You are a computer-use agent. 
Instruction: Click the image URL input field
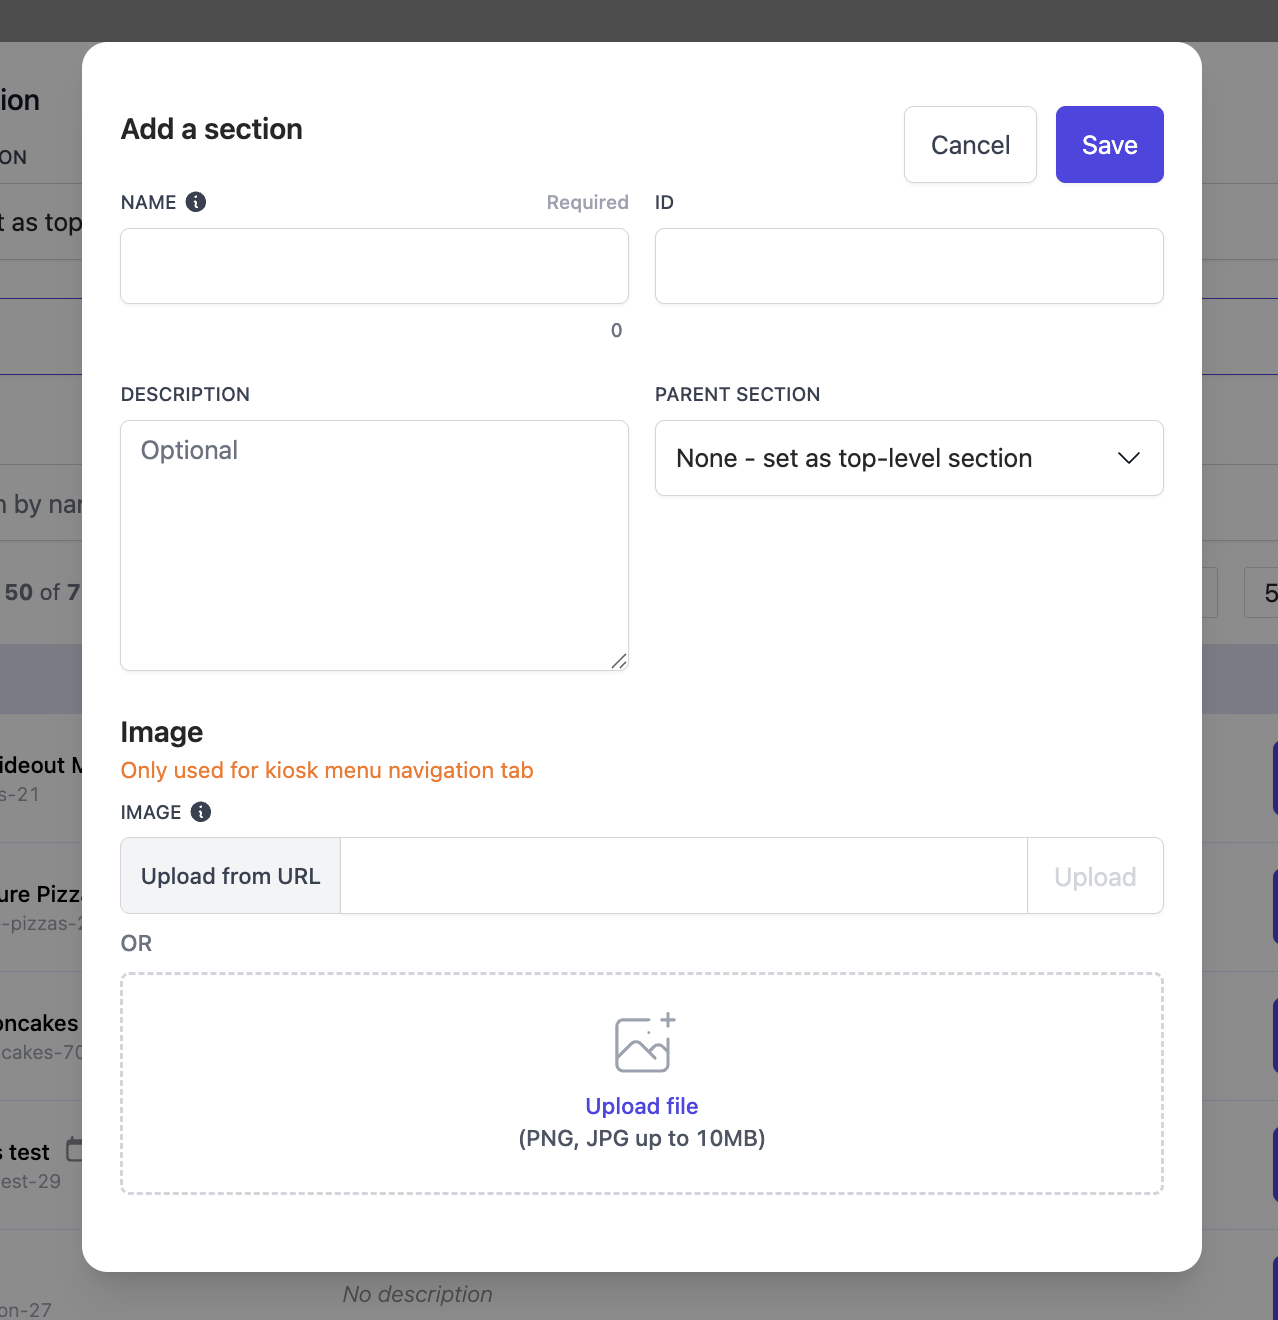click(683, 875)
